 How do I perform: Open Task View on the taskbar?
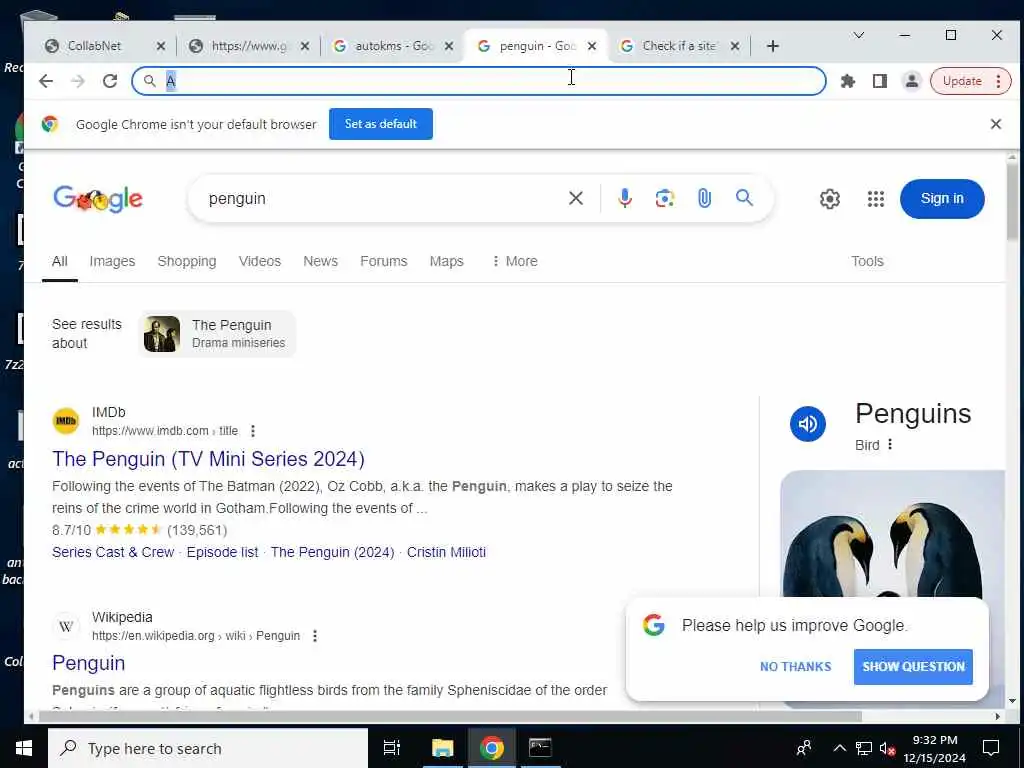coord(392,748)
